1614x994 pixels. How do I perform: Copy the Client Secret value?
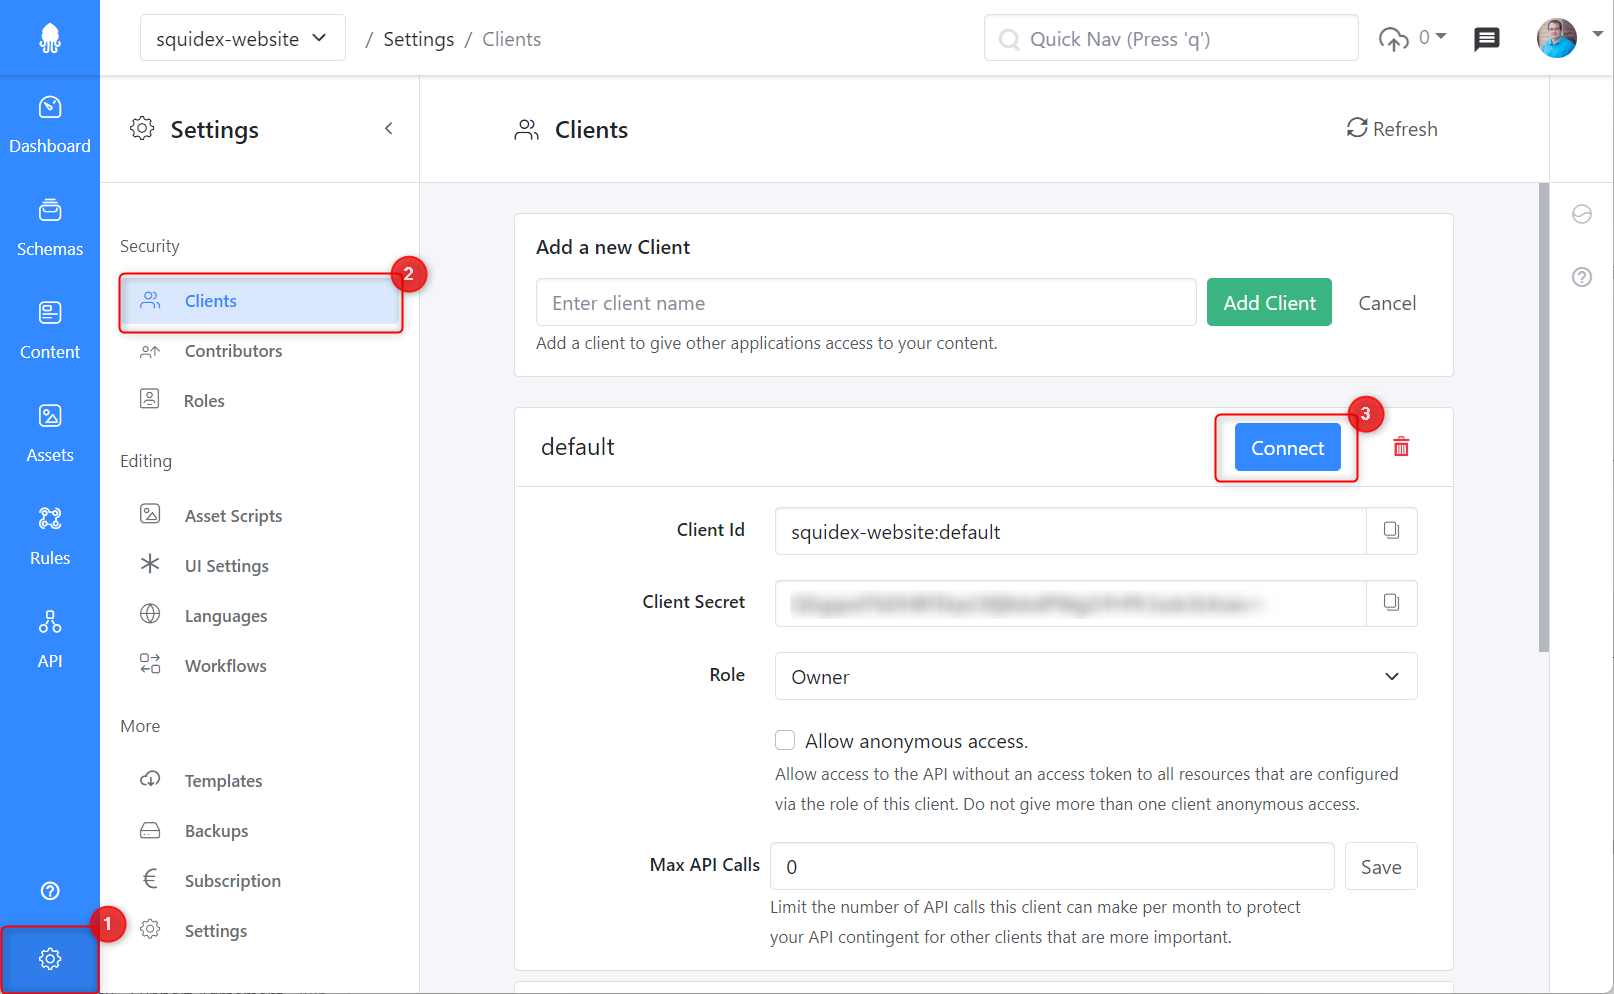(x=1391, y=603)
